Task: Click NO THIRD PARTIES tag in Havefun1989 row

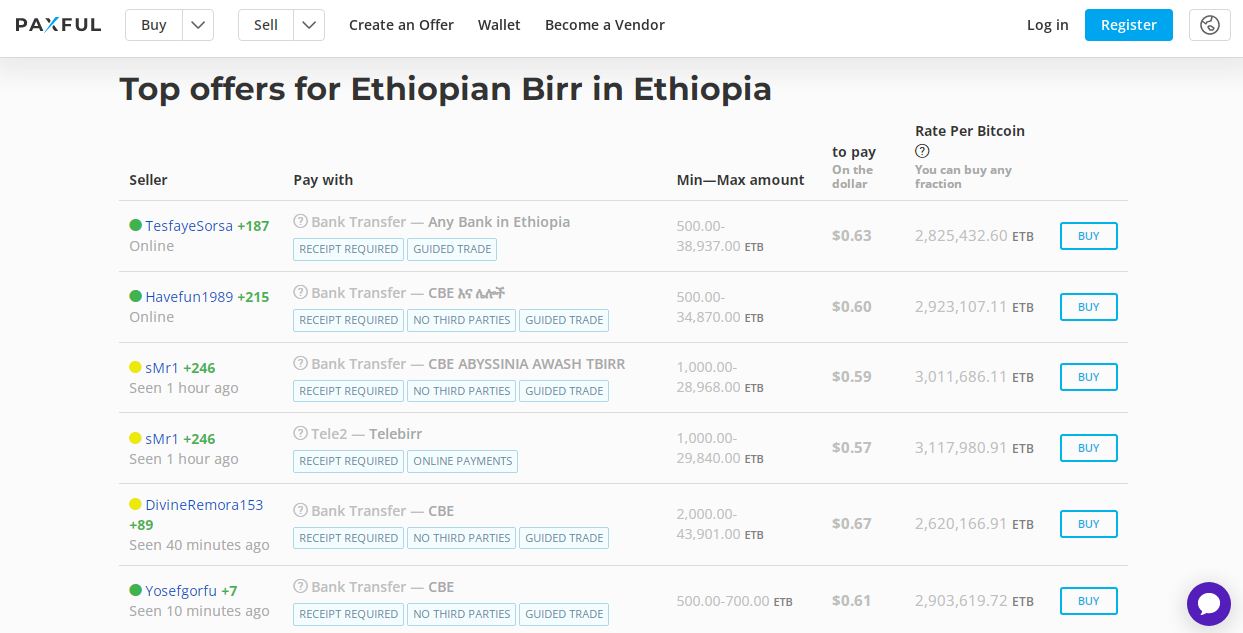Action: point(461,320)
